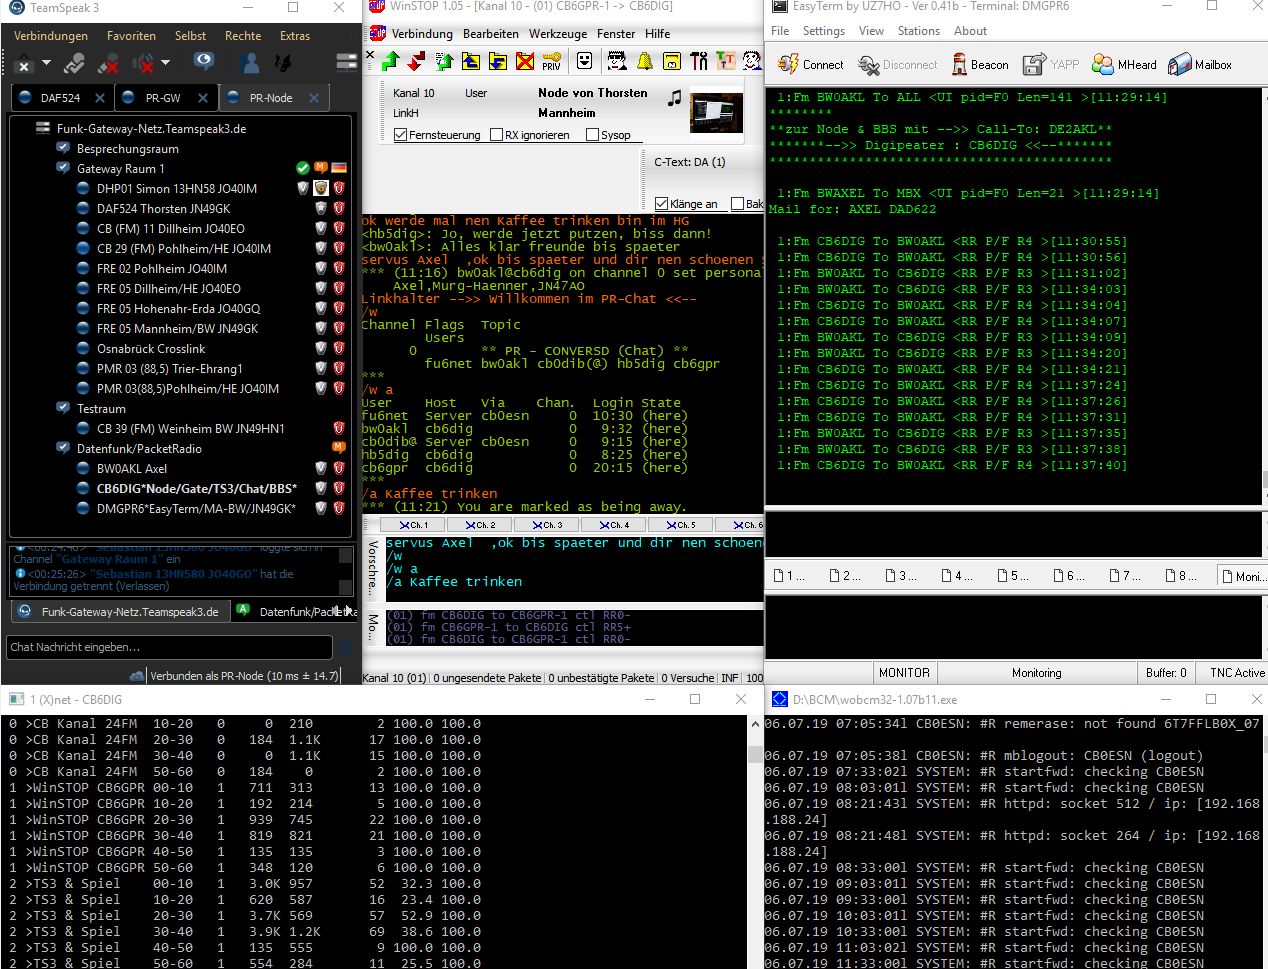Click MONITOR button in EasyTerm status bar
1268x969 pixels.
click(904, 673)
